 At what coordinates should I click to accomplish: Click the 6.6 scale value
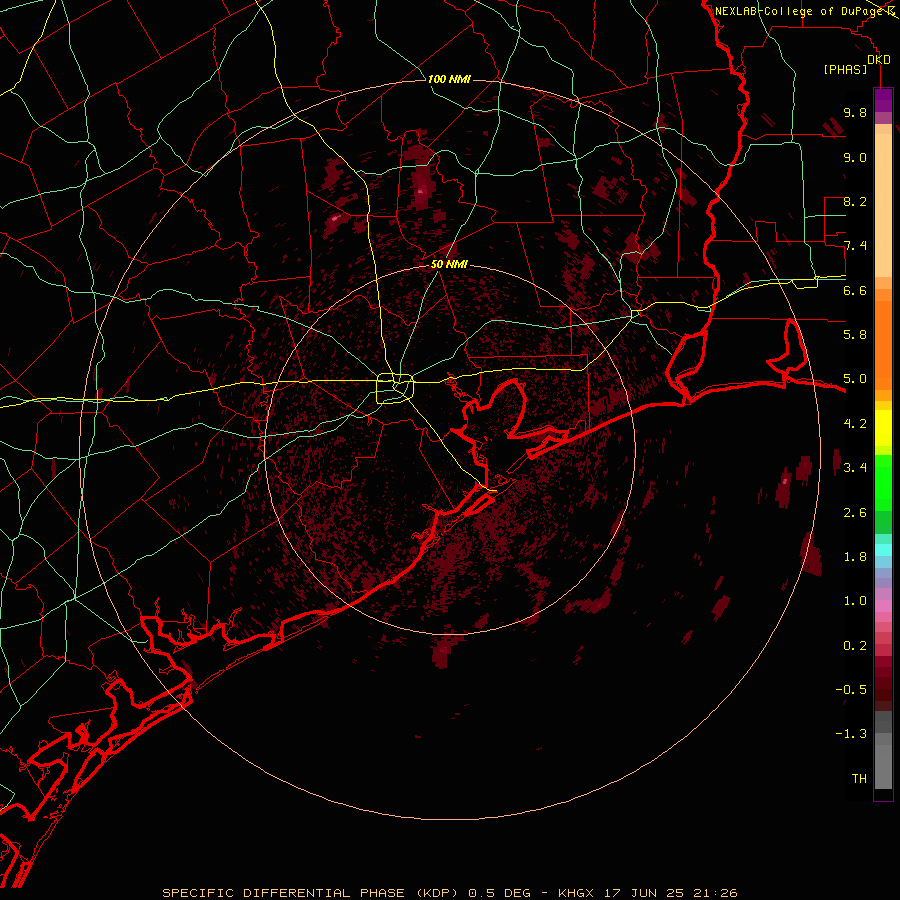coord(855,290)
